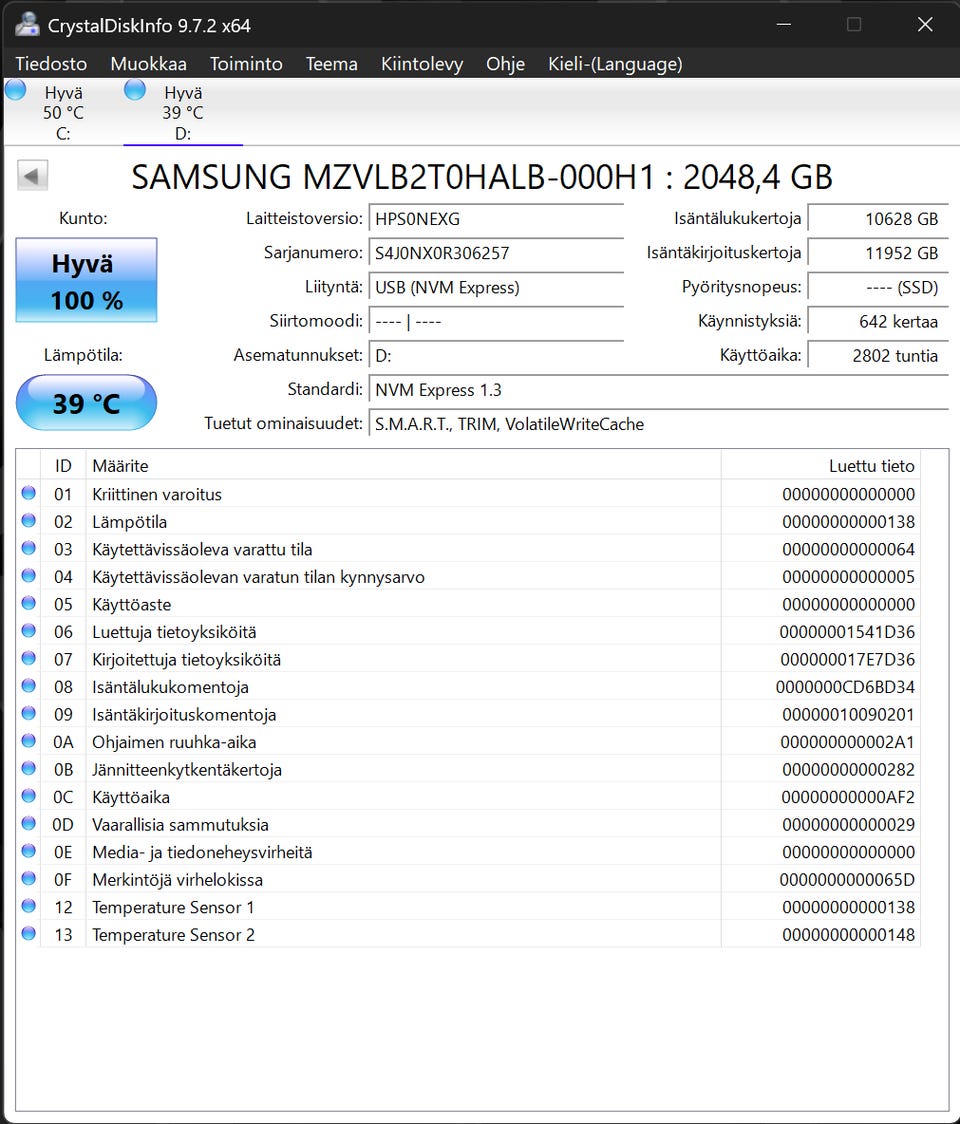The height and width of the screenshot is (1124, 960).
Task: Open the Kiintolevy menu
Action: 422,64
